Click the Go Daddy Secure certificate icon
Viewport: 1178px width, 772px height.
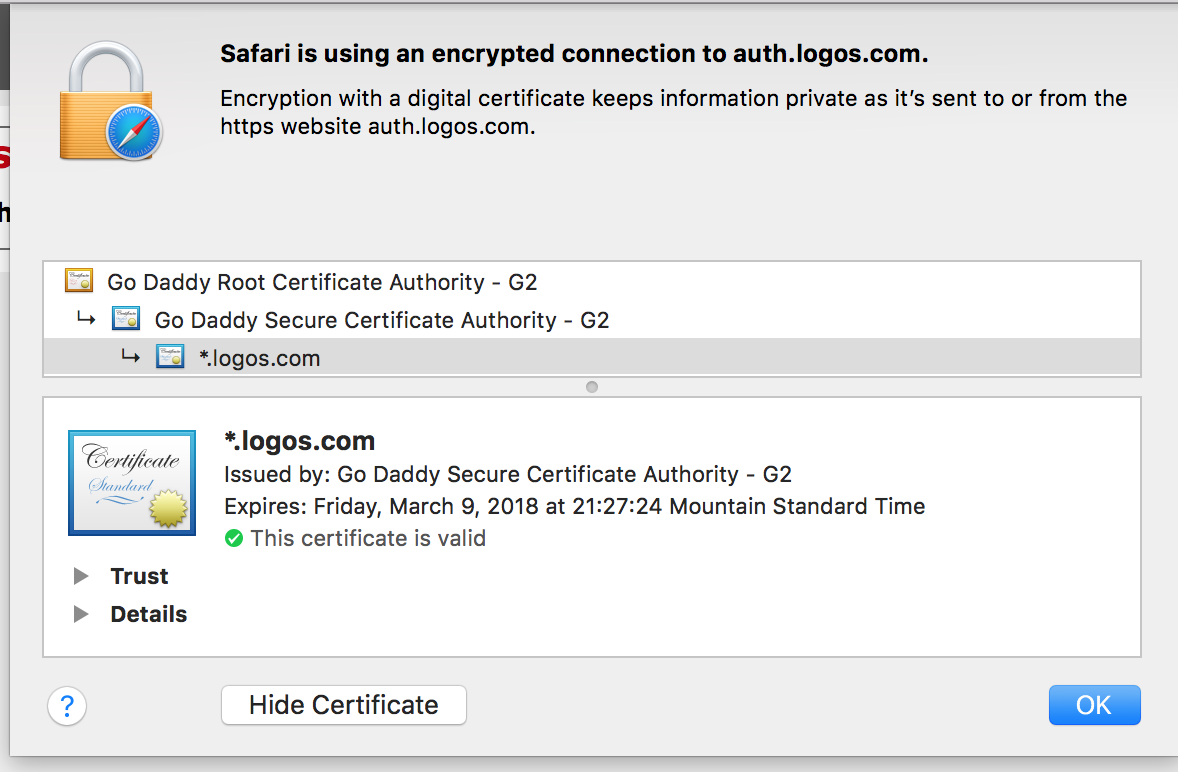point(125,318)
